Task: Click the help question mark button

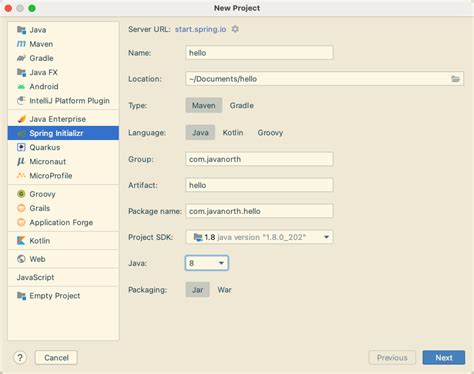Action: [x=20, y=358]
